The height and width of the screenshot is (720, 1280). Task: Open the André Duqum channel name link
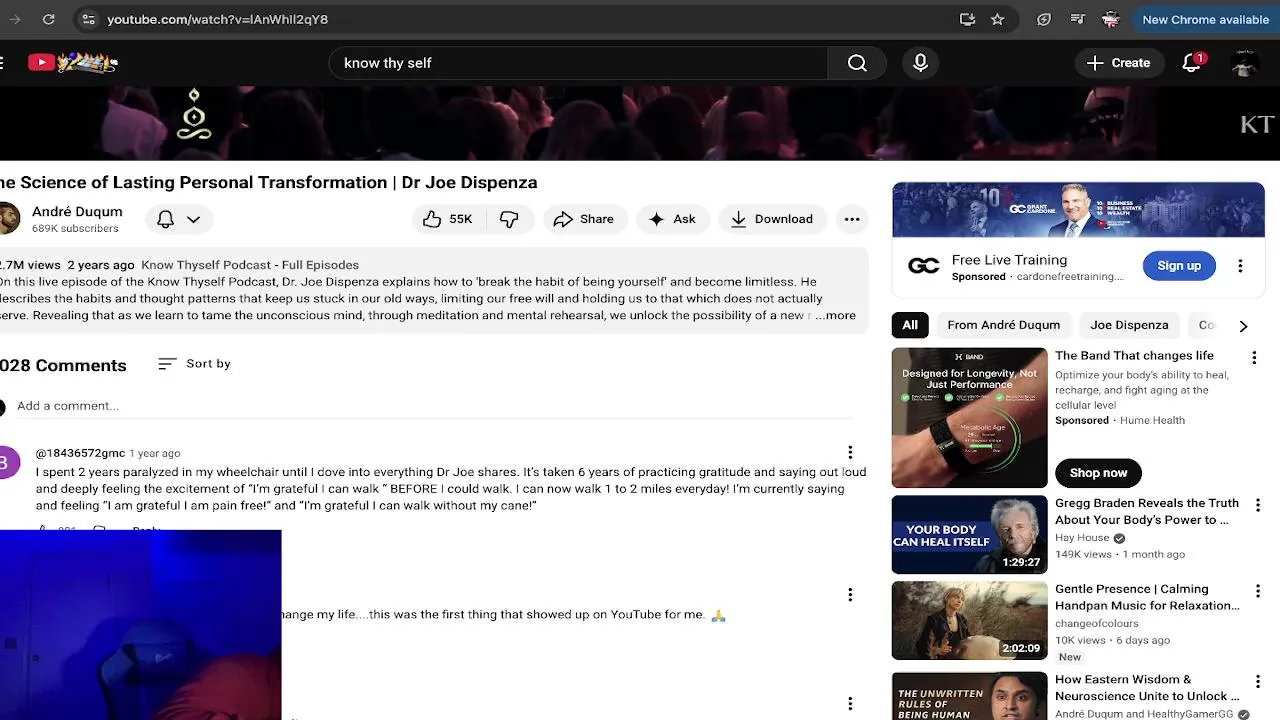[x=77, y=211]
